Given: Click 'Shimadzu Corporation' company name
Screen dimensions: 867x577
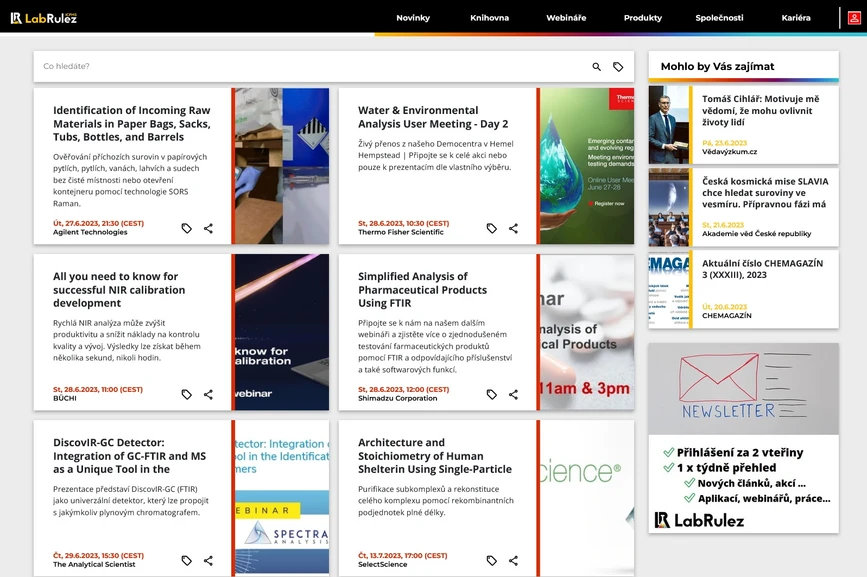Looking at the screenshot, I should pyautogui.click(x=398, y=398).
